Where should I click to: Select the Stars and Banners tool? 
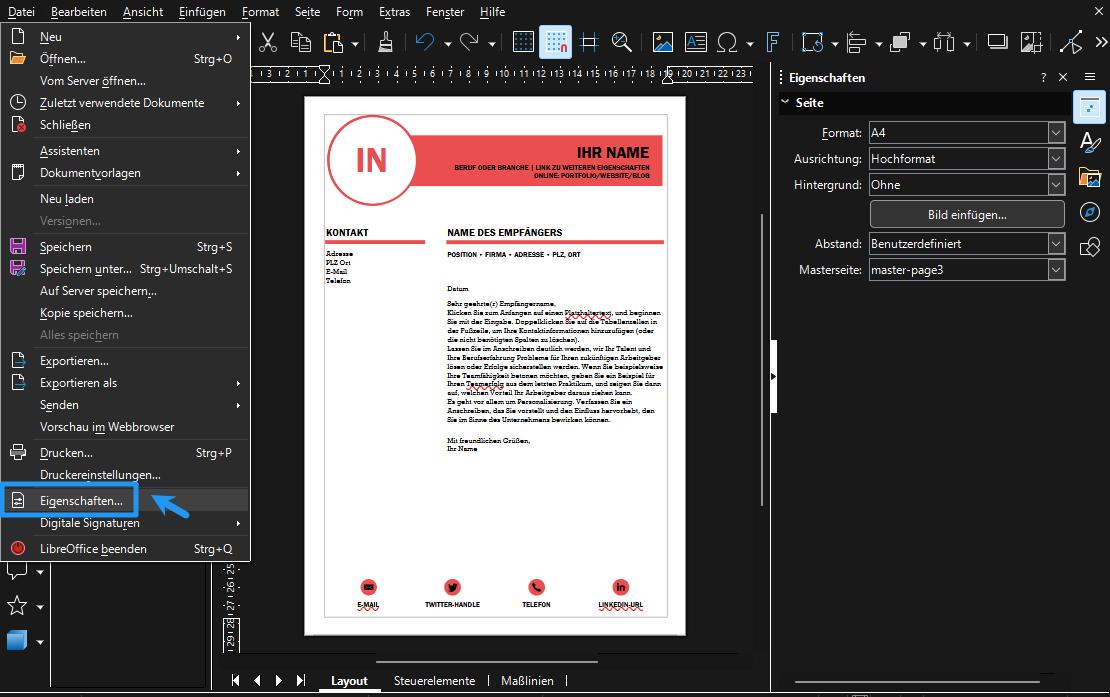click(17, 606)
